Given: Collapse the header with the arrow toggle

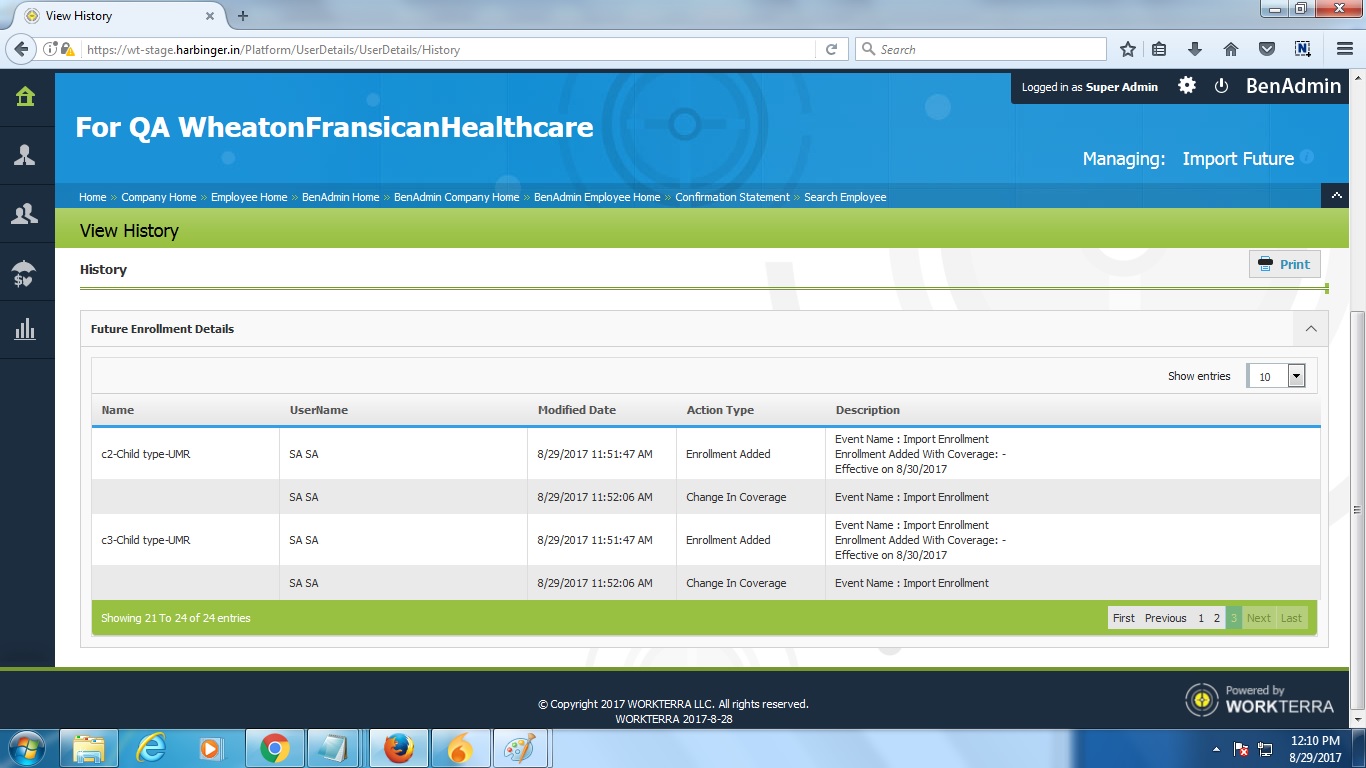Looking at the screenshot, I should (x=1335, y=196).
